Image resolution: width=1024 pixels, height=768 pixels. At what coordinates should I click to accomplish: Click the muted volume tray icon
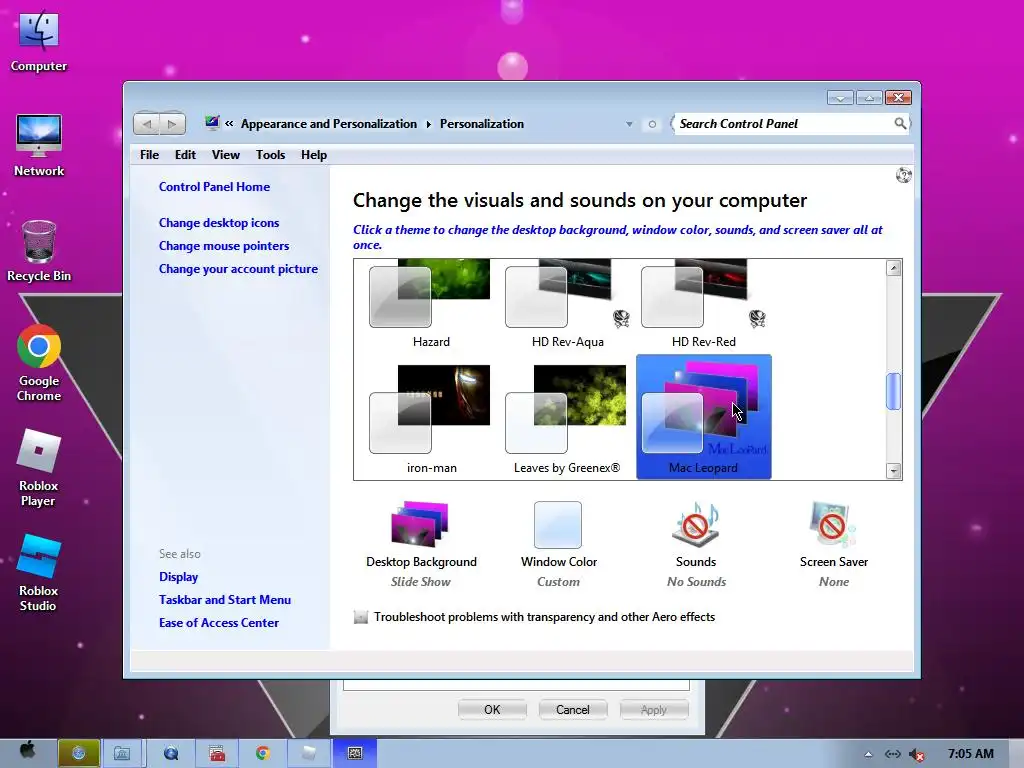pyautogui.click(x=918, y=754)
